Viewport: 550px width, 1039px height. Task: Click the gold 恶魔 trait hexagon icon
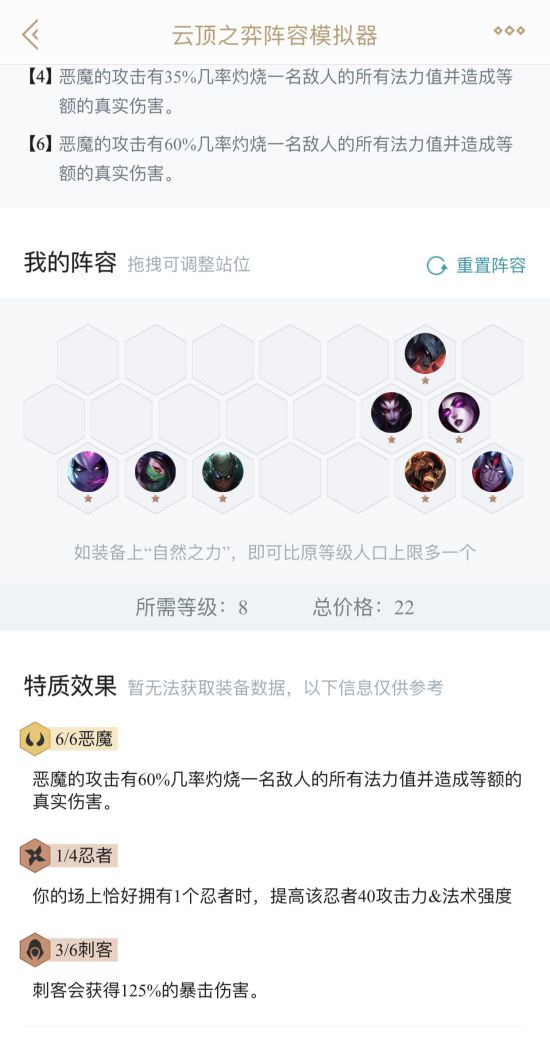[35, 739]
